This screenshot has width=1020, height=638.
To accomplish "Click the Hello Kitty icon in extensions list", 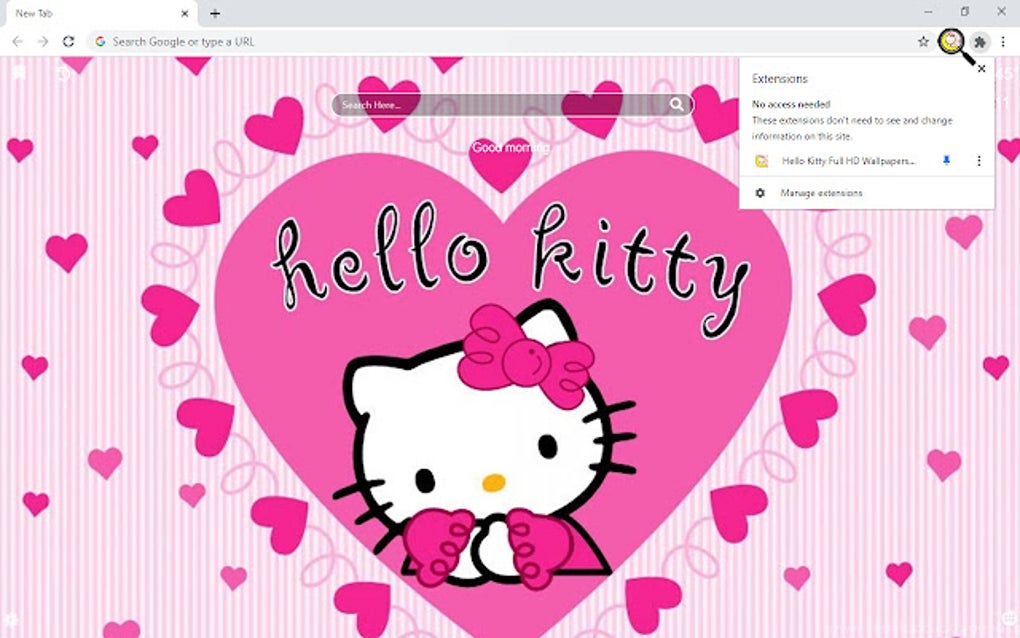I will click(761, 161).
